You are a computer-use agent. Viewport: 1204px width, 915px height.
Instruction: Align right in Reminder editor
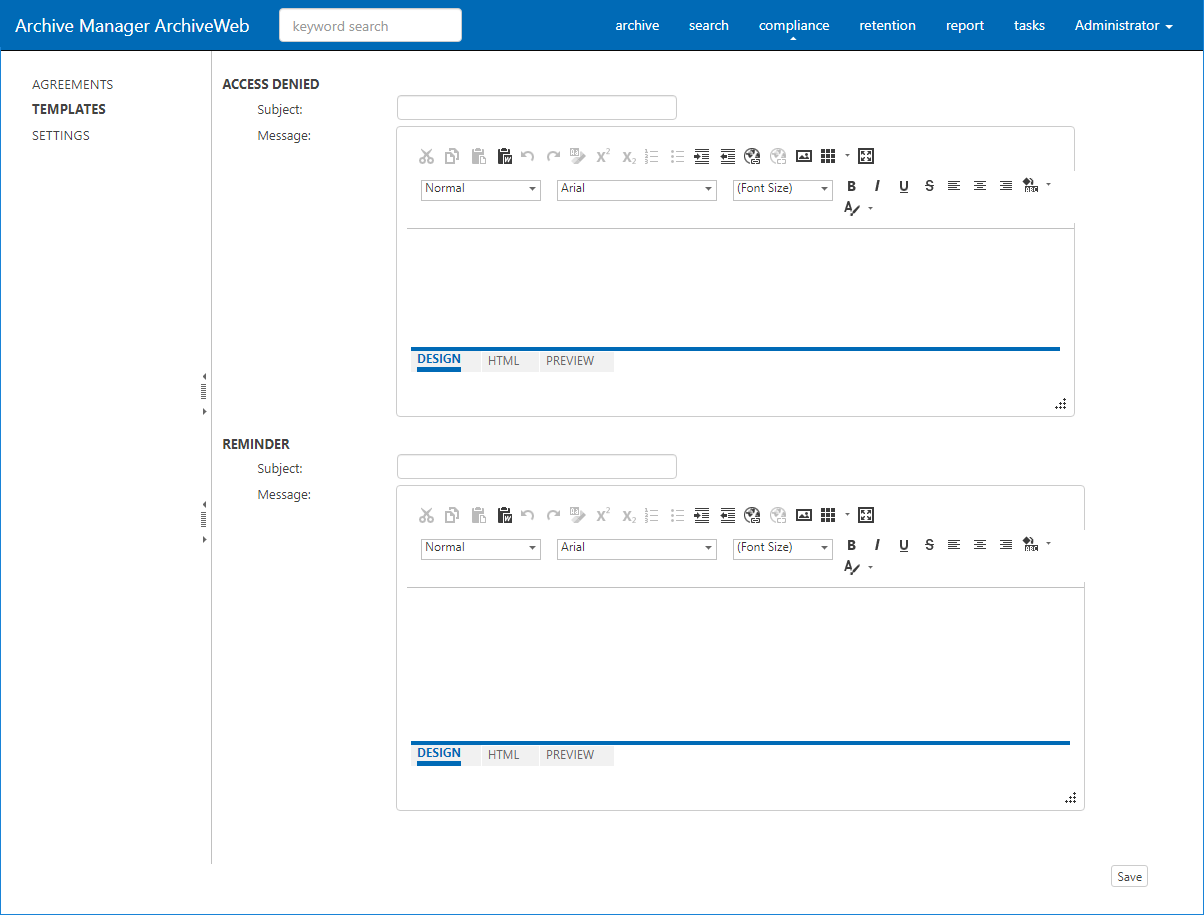pos(1006,545)
